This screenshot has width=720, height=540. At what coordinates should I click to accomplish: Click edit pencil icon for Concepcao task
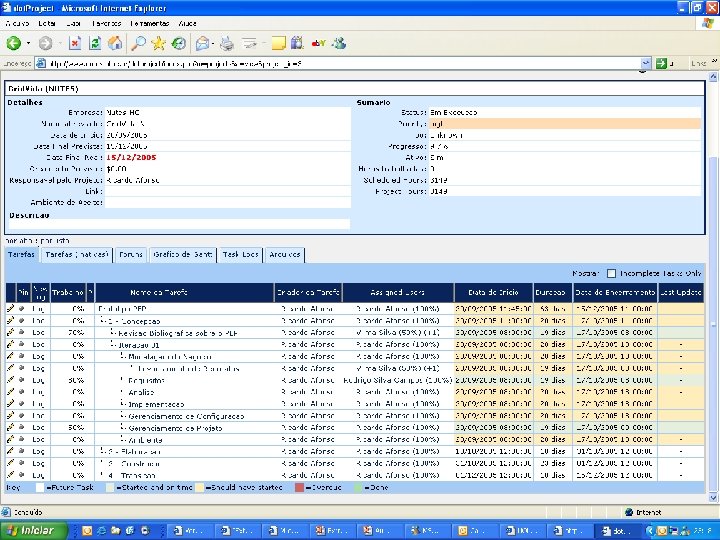pos(10,321)
